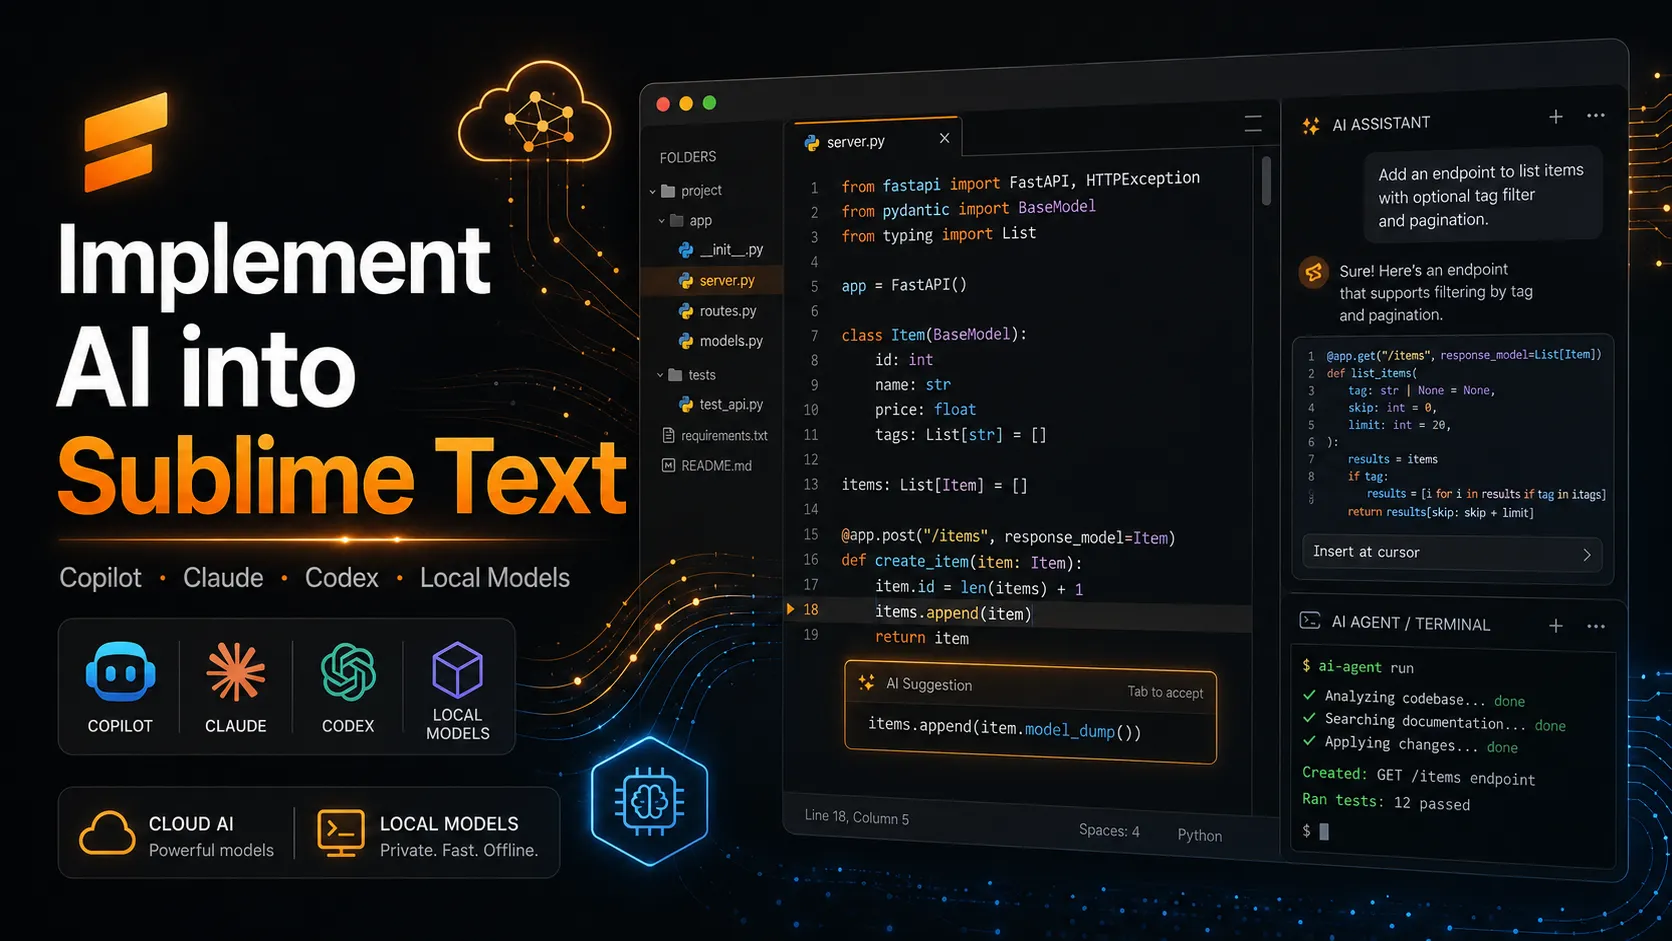
Task: Click the FOLDERS sidebar heading
Action: [x=688, y=157]
